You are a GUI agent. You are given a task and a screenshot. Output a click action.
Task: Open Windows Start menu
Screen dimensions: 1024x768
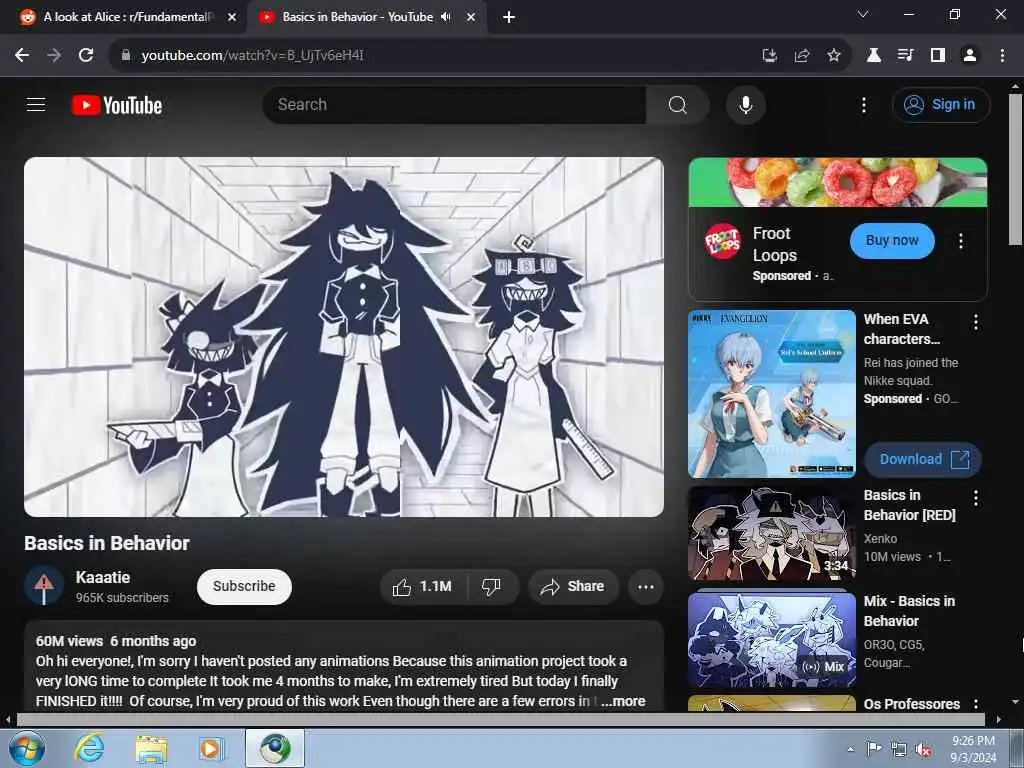27,748
